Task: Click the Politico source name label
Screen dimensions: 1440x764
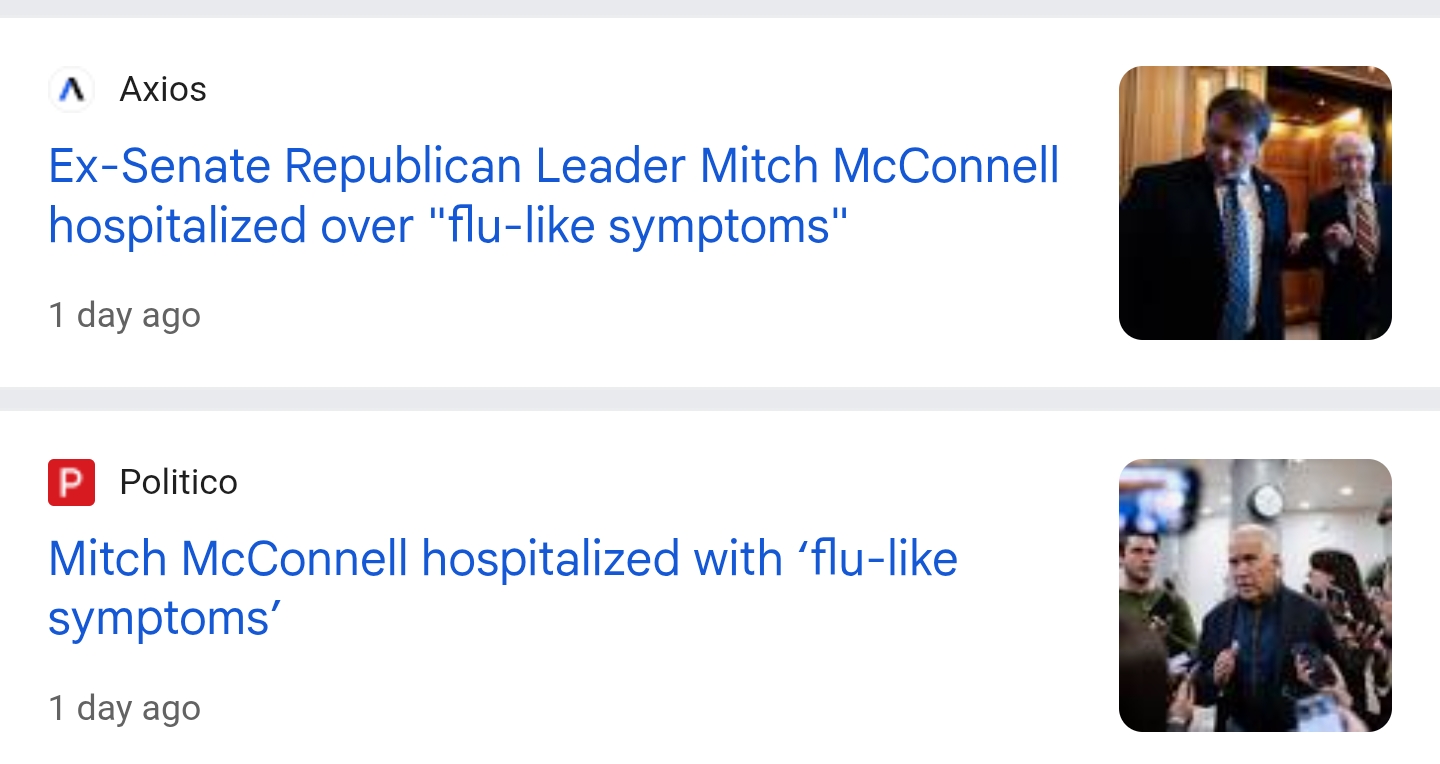Action: pyautogui.click(x=178, y=482)
